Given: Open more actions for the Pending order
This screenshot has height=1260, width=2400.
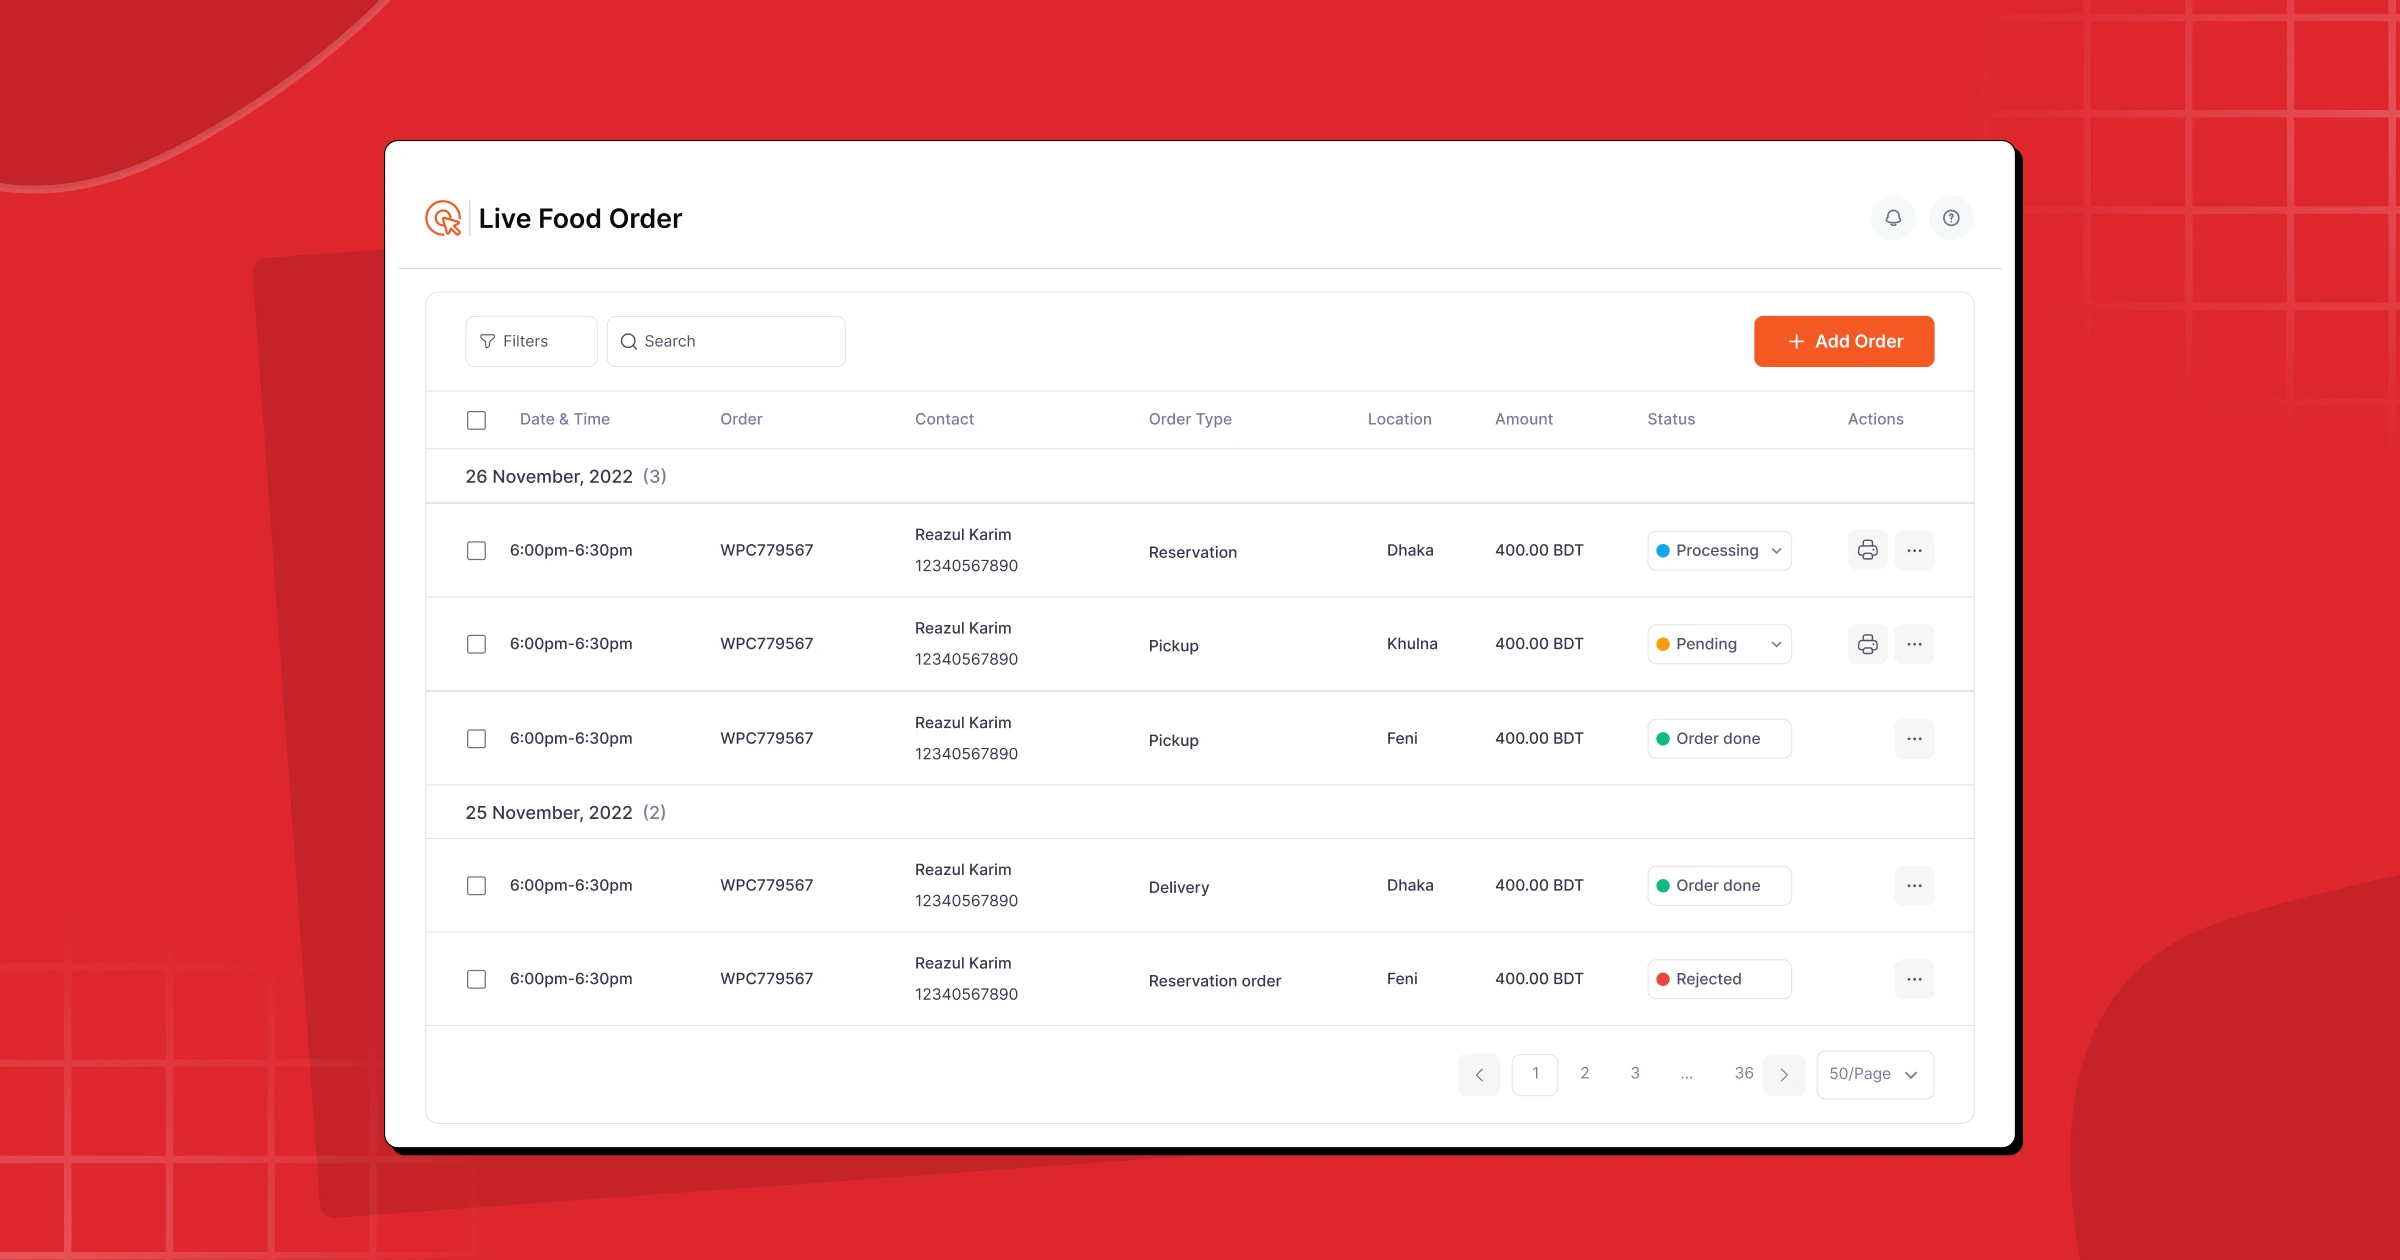Looking at the screenshot, I should point(1914,644).
